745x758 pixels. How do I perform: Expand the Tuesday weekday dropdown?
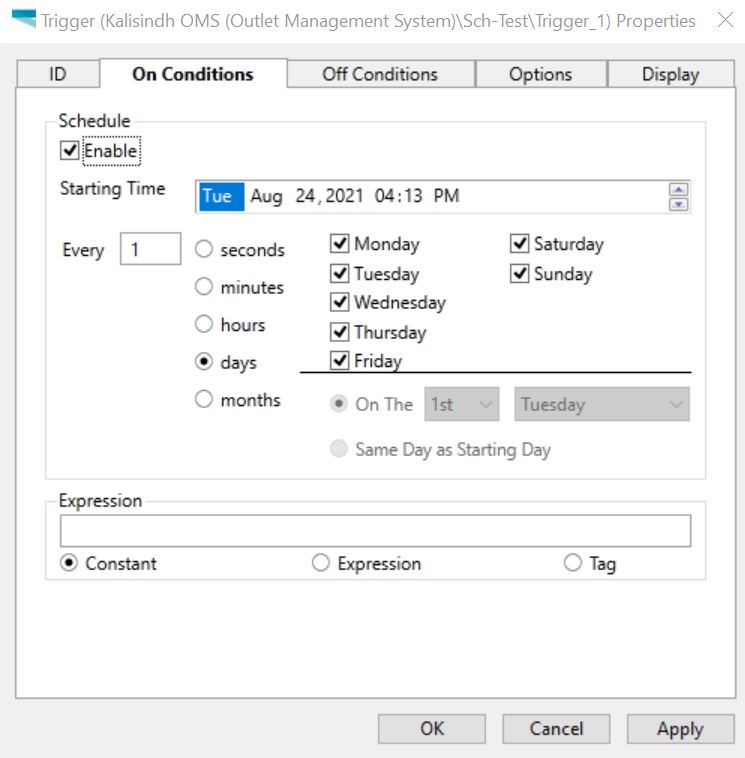pos(602,404)
